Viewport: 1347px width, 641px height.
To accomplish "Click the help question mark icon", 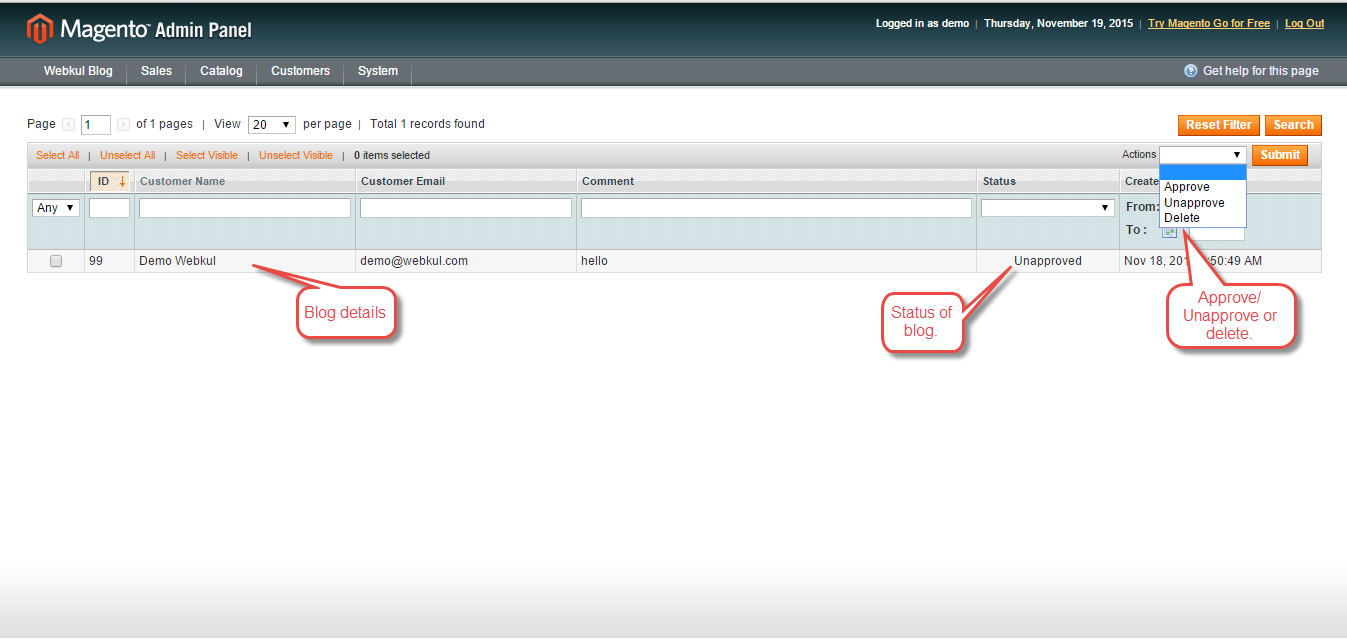I will pyautogui.click(x=1190, y=71).
